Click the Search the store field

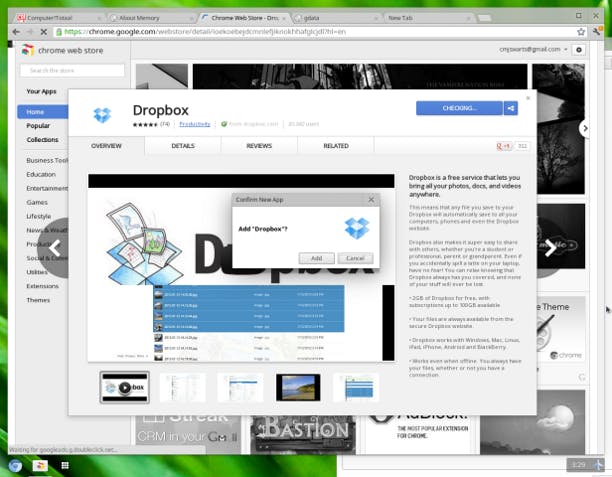pyautogui.click(x=72, y=70)
